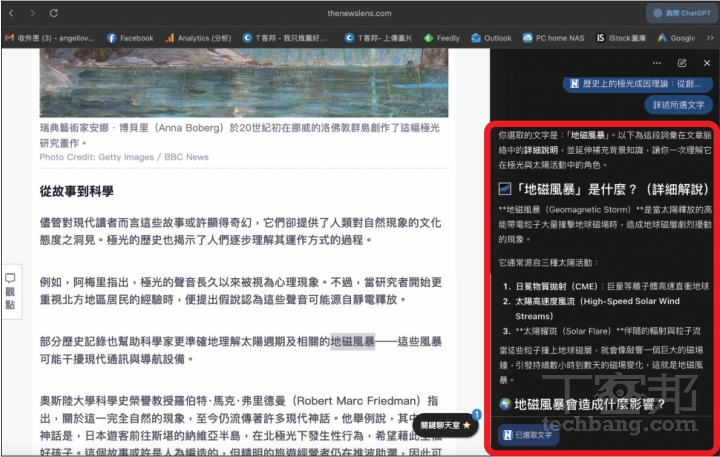This screenshot has height=457, width=720.
Task: Click the Robert Marc Friedman name in the article
Action: pyautogui.click(x=355, y=401)
